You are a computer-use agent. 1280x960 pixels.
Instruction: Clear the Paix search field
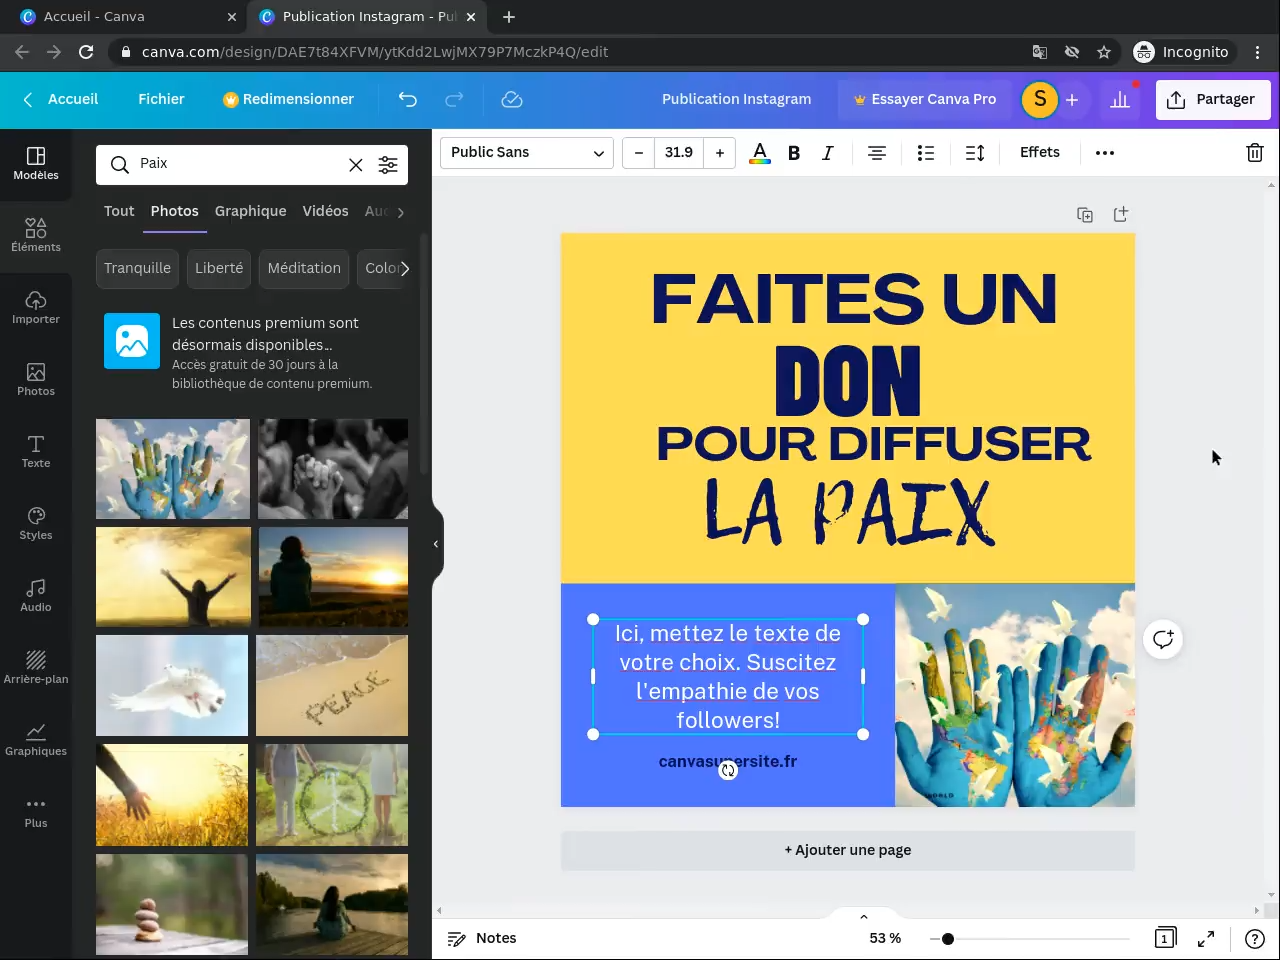[355, 165]
